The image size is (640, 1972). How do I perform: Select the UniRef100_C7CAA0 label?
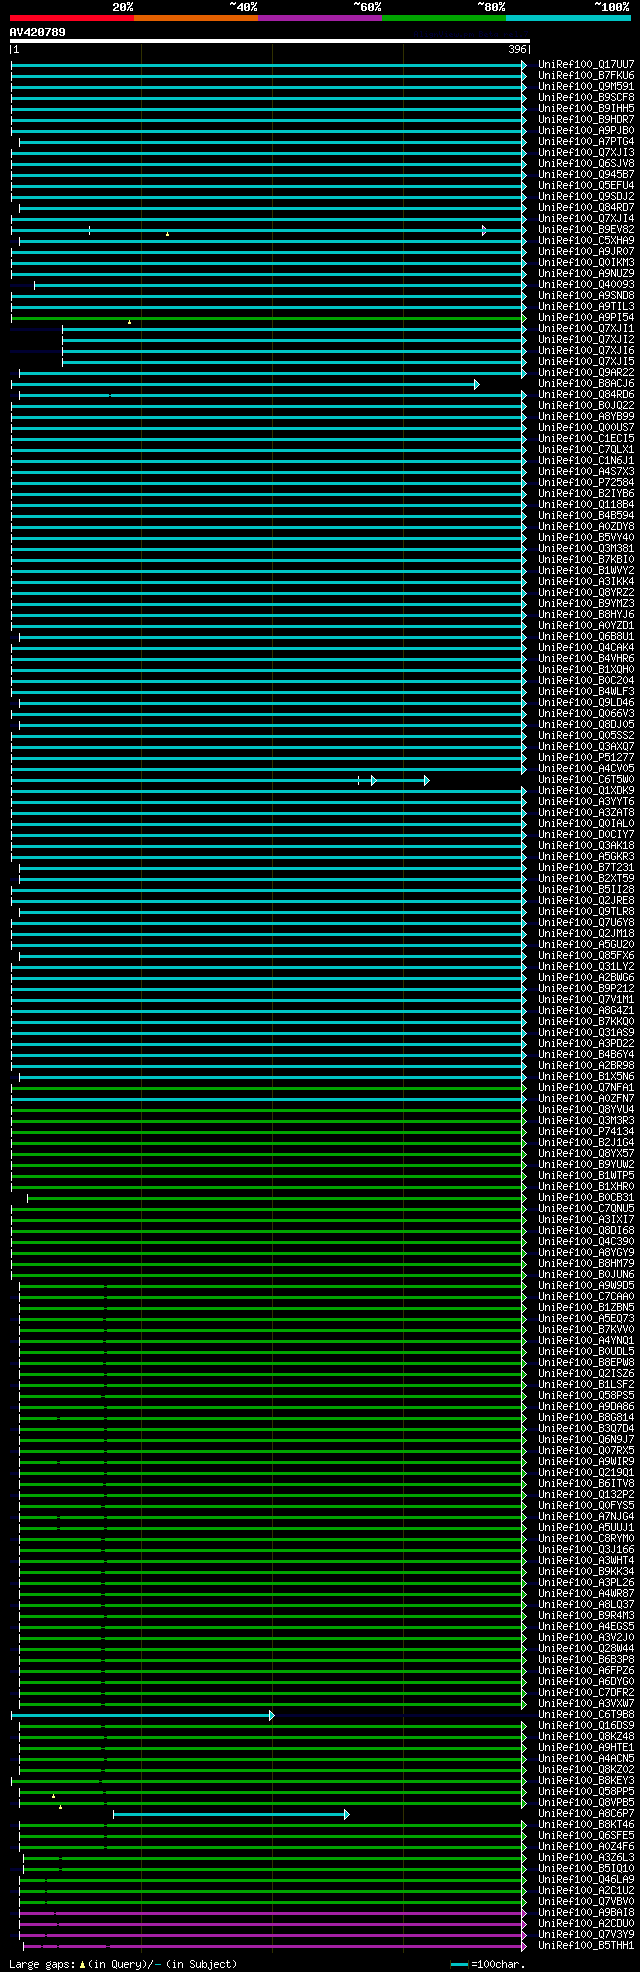pyautogui.click(x=586, y=1296)
